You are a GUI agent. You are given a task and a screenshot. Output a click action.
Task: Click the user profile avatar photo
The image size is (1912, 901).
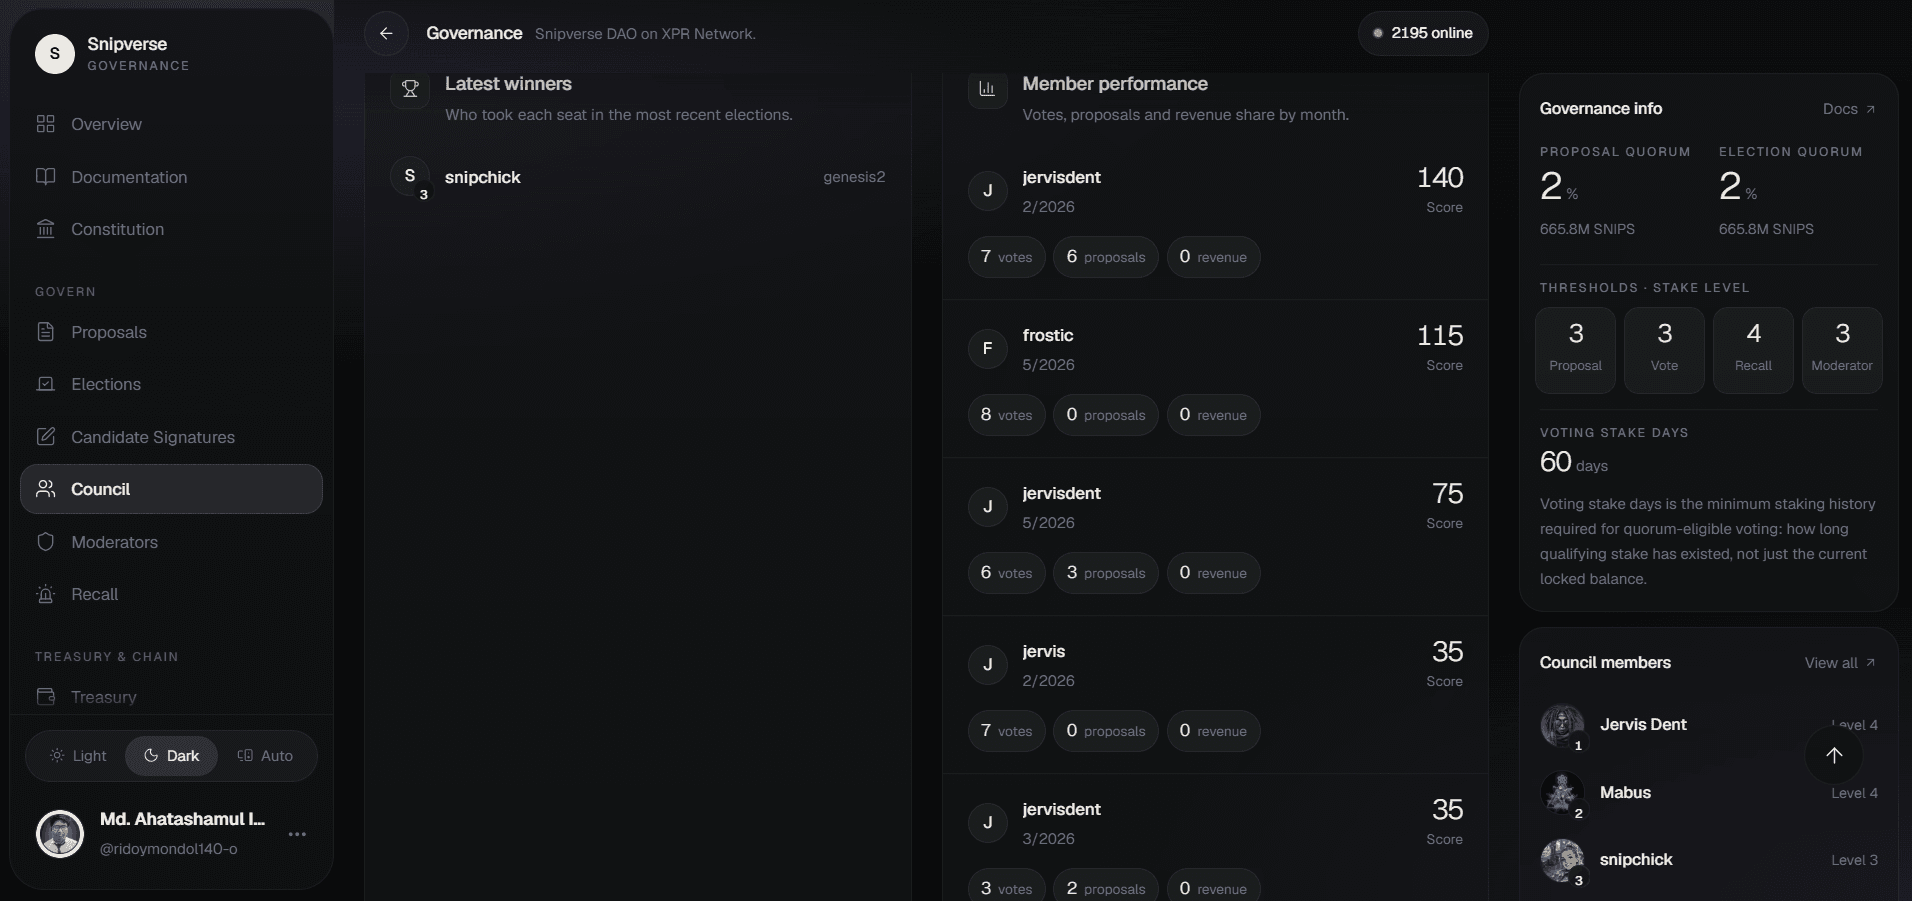click(x=60, y=834)
